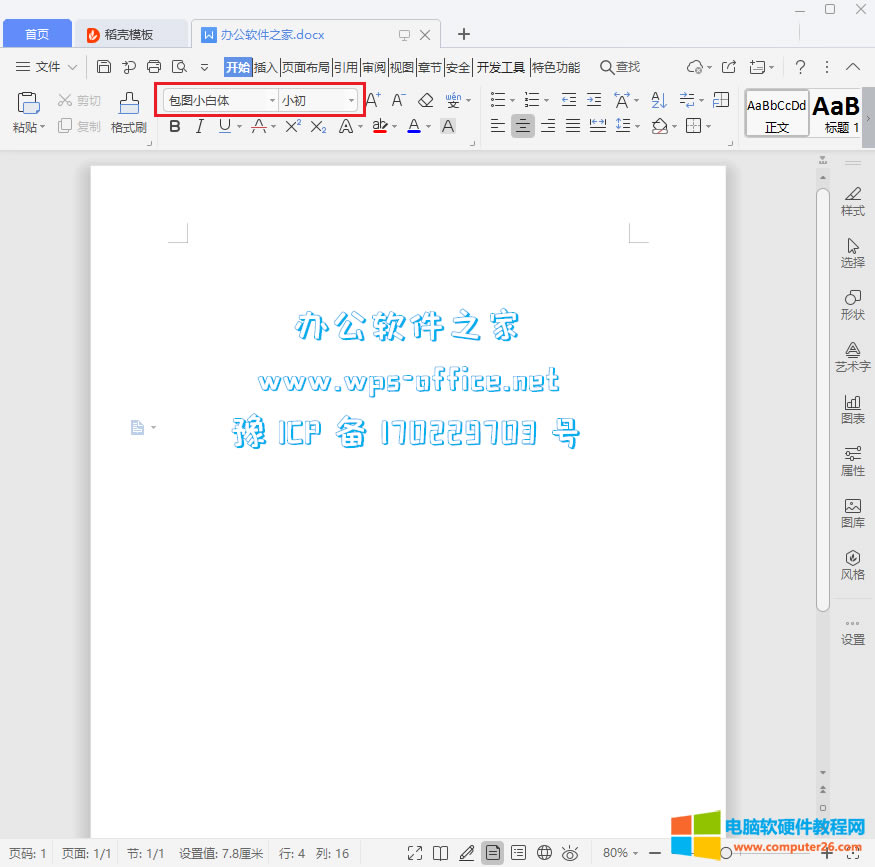Click the Find (查找) search button
875x867 pixels.
click(620, 67)
